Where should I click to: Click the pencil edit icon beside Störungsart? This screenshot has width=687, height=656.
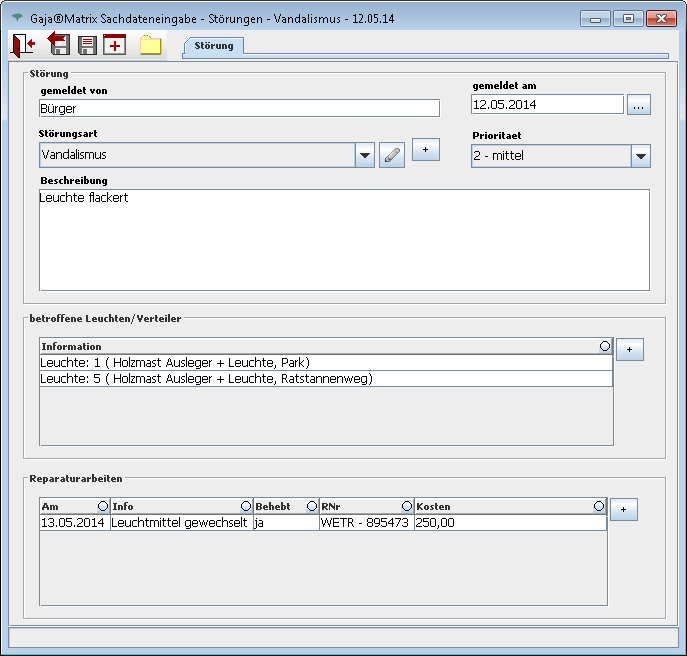pos(392,155)
